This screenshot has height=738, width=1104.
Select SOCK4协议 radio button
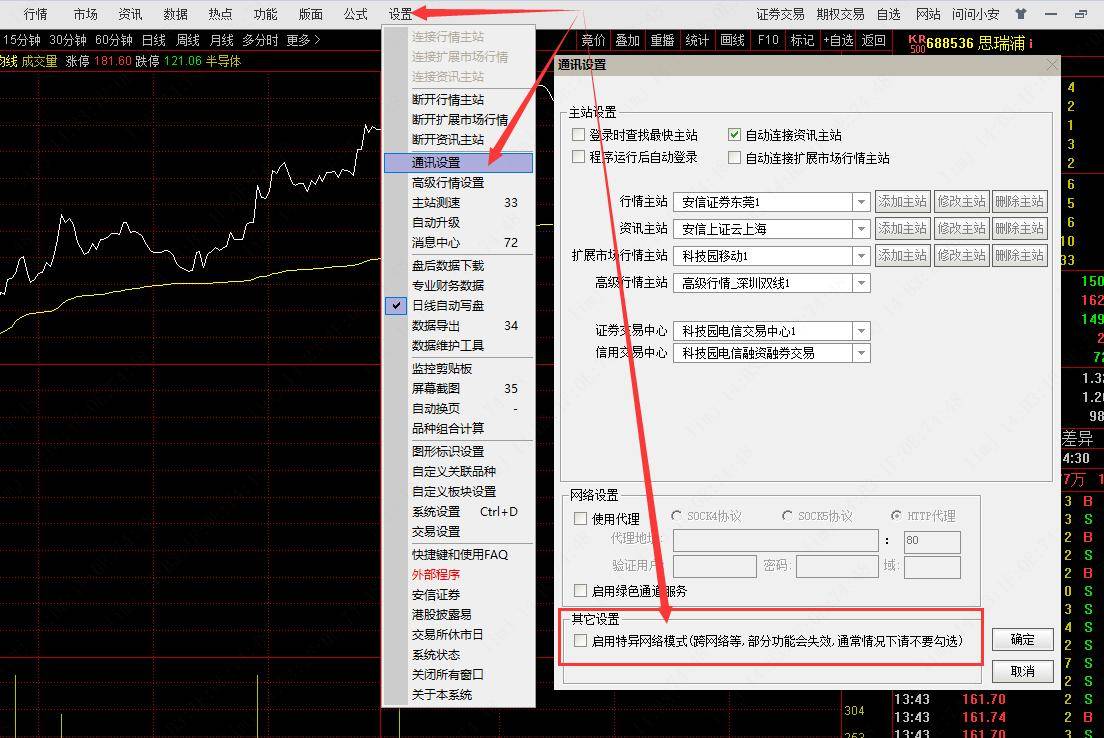[677, 516]
